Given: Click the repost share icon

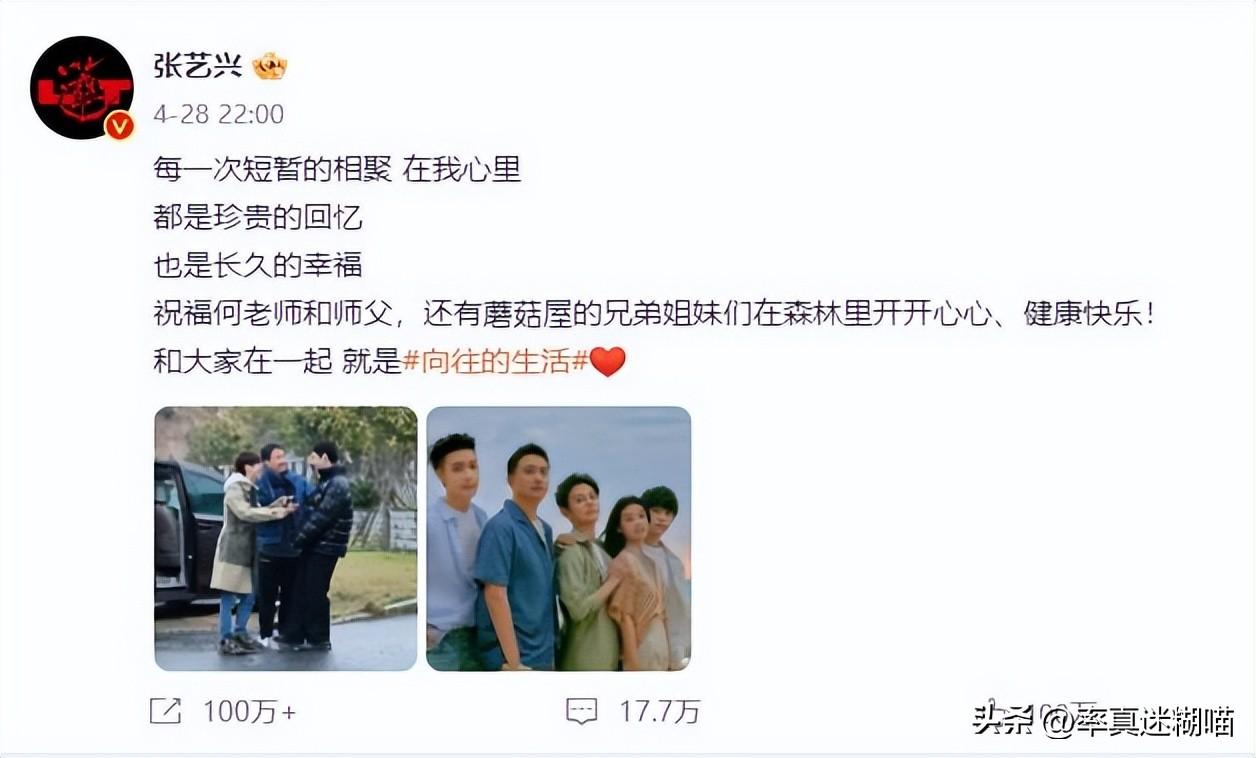Looking at the screenshot, I should 165,711.
